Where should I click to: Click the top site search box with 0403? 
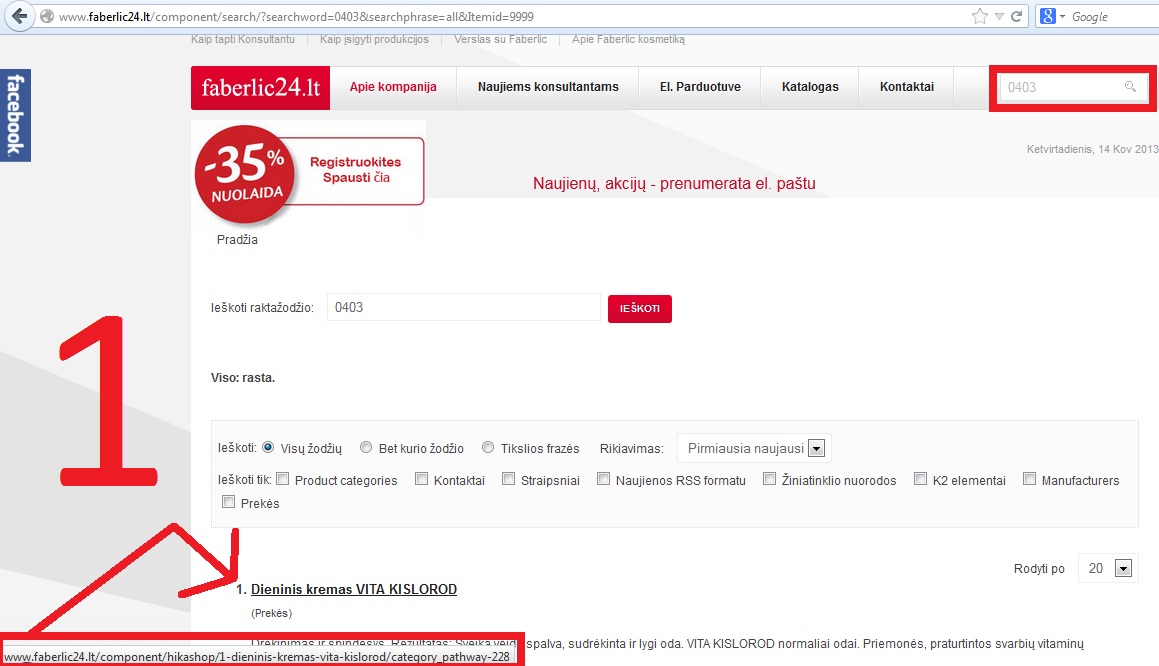(1072, 87)
